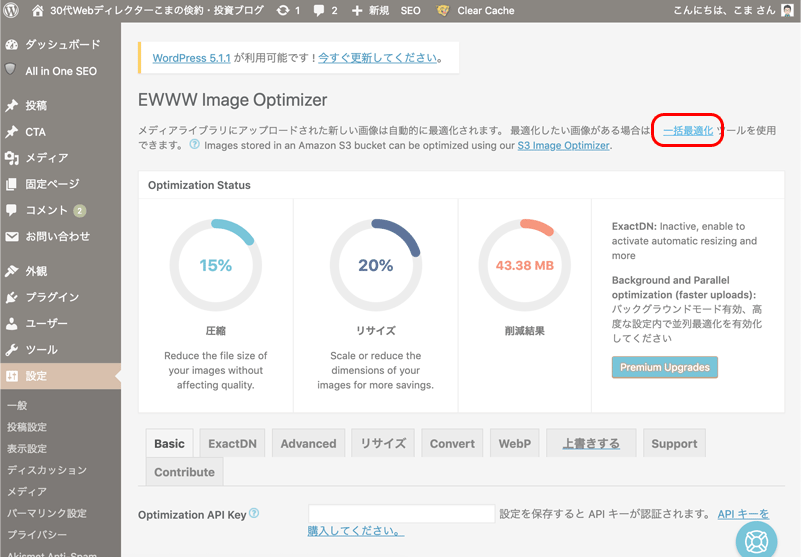Image resolution: width=801 pixels, height=557 pixels.
Task: Switch to the Advanced tab
Action: 309,443
